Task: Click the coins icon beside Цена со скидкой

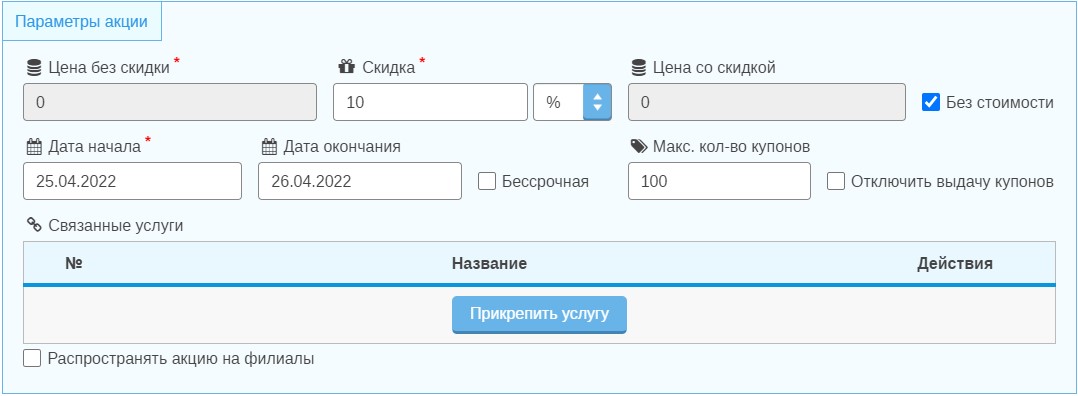Action: pos(639,67)
